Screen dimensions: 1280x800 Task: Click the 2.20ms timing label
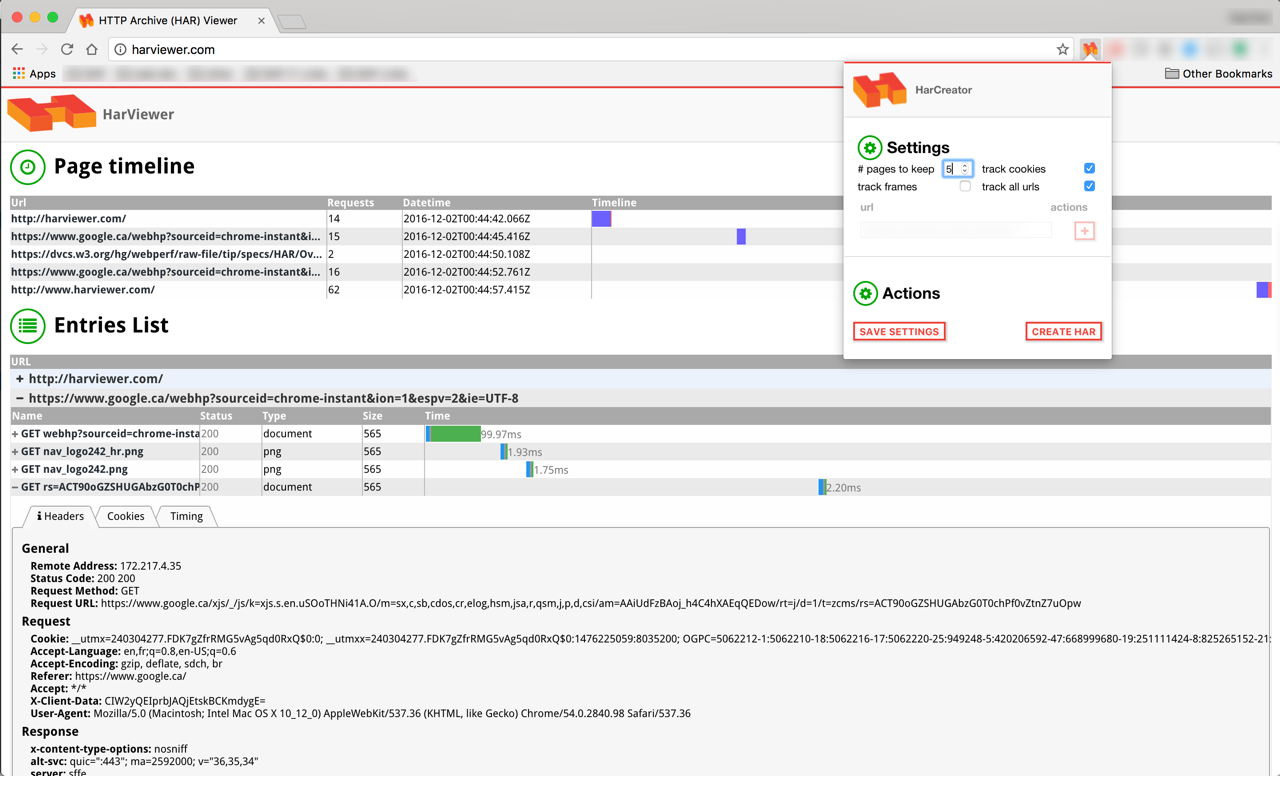[843, 488]
